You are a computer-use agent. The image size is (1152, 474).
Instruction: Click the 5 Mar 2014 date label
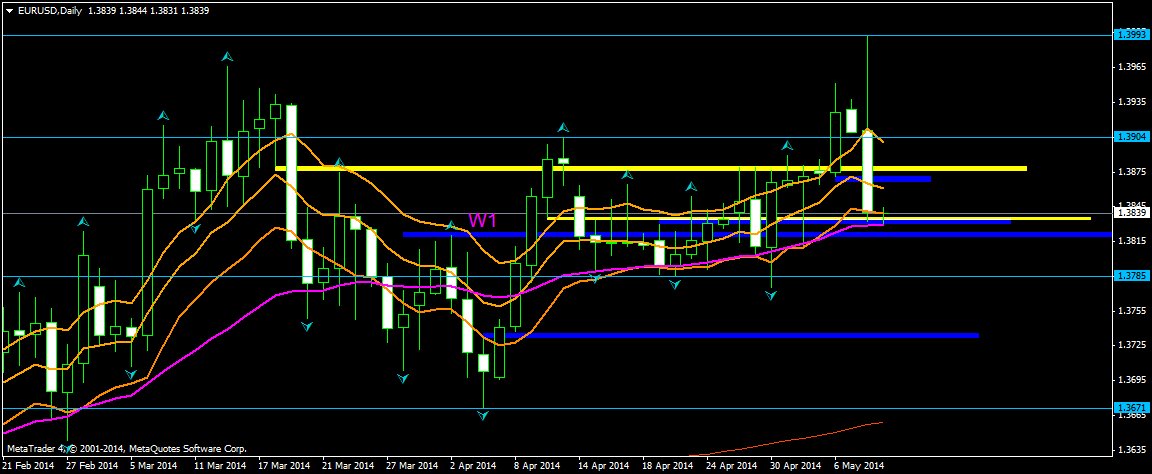pyautogui.click(x=154, y=466)
